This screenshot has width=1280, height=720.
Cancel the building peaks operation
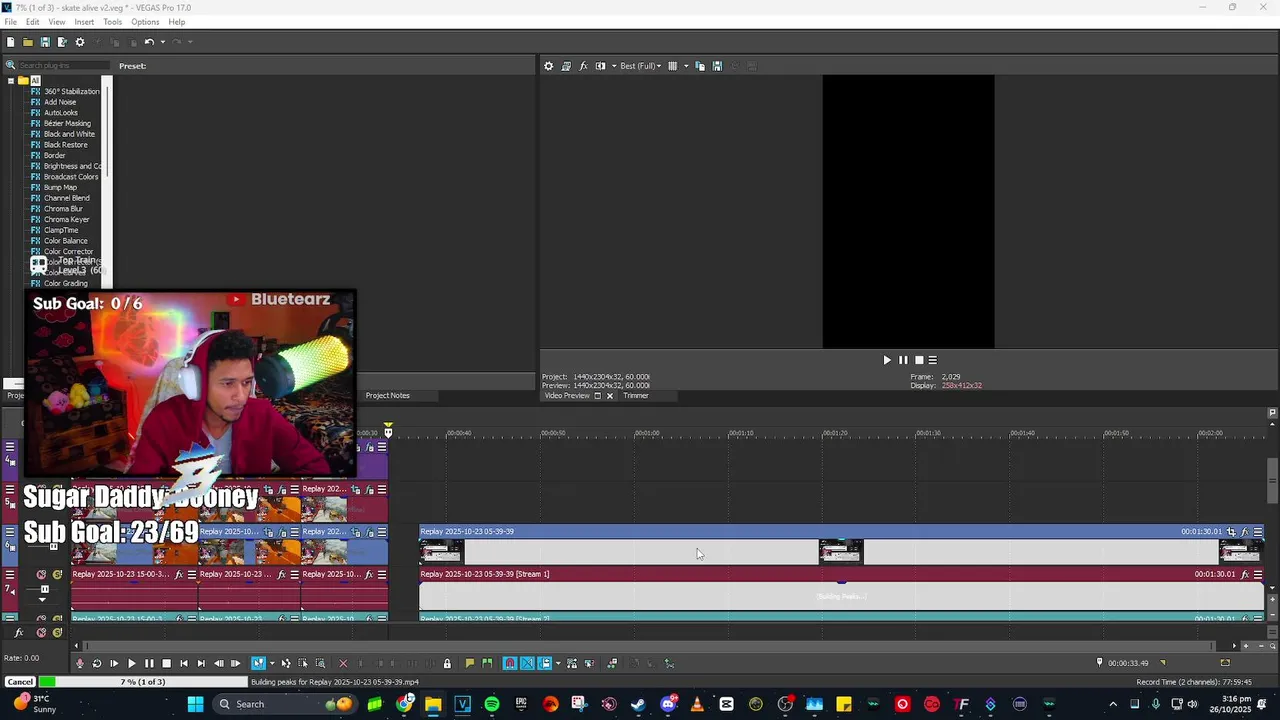click(x=20, y=682)
